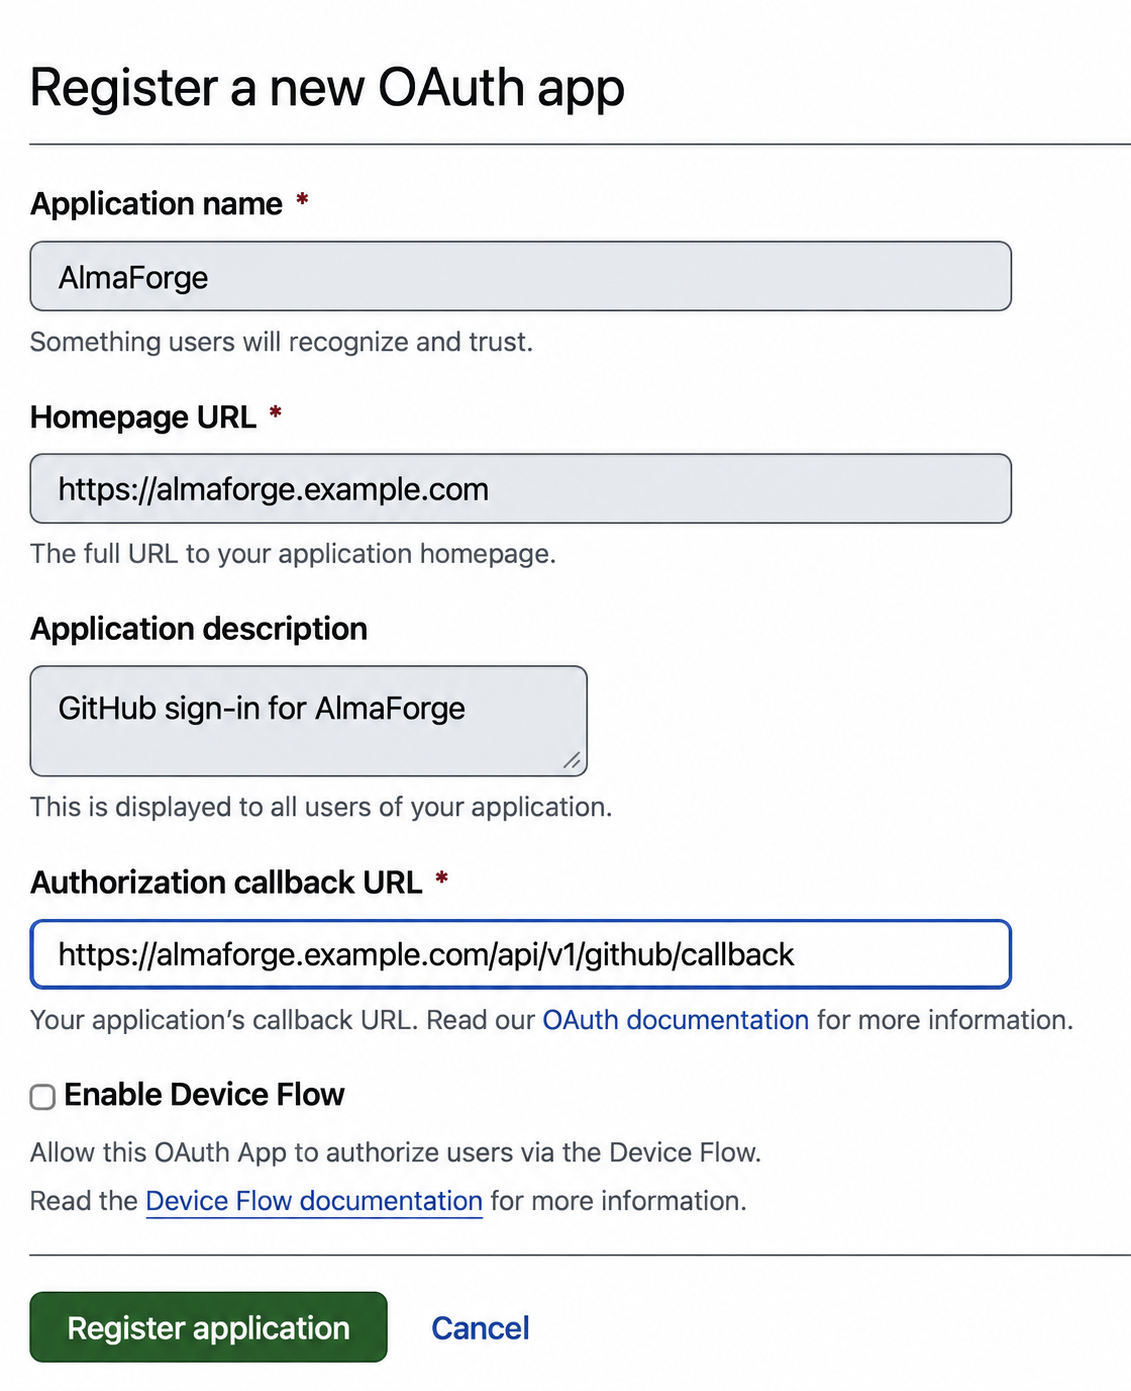Click the Application name input field

520,276
